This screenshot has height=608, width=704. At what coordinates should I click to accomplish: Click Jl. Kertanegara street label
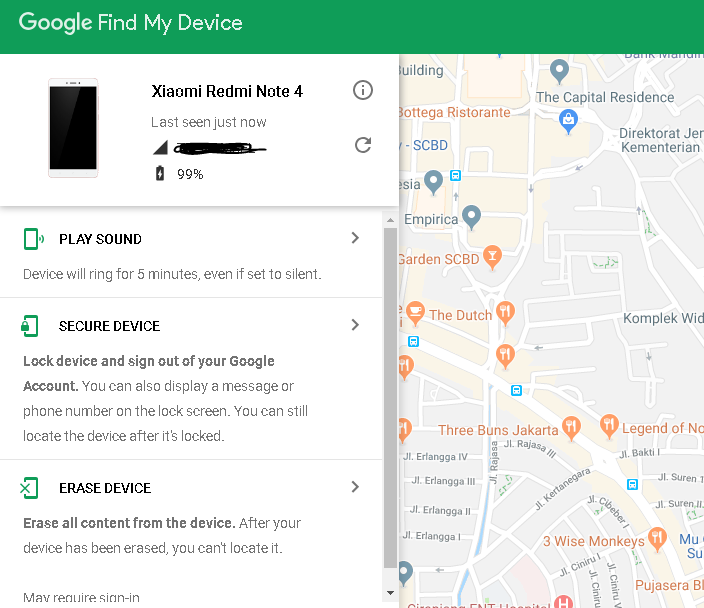562,489
